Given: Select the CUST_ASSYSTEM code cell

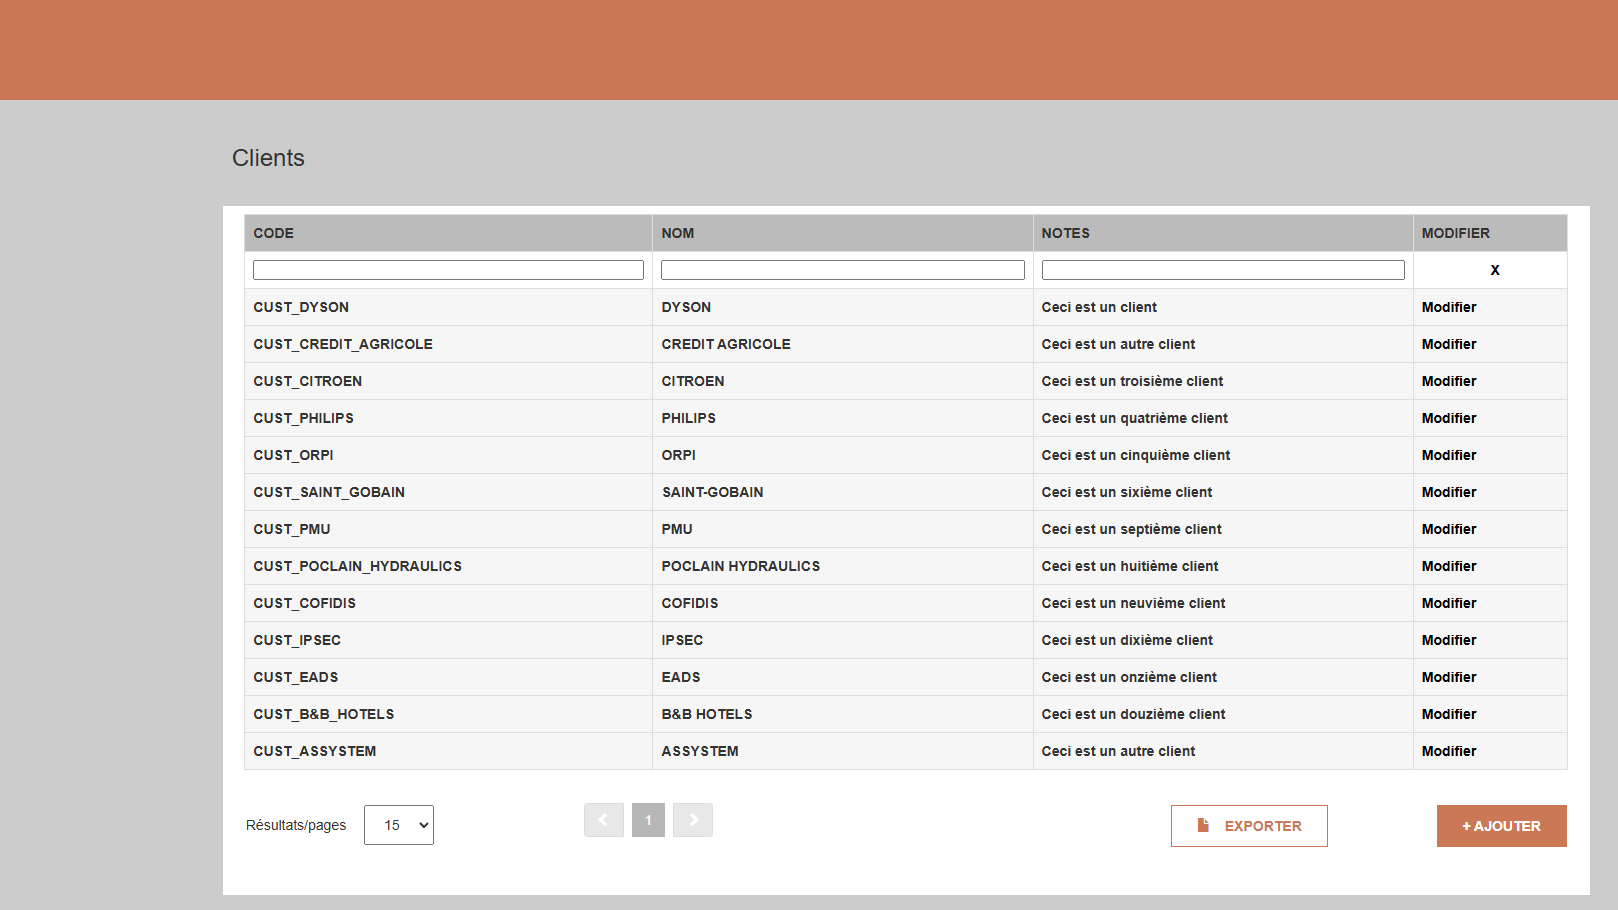Looking at the screenshot, I should tap(448, 751).
